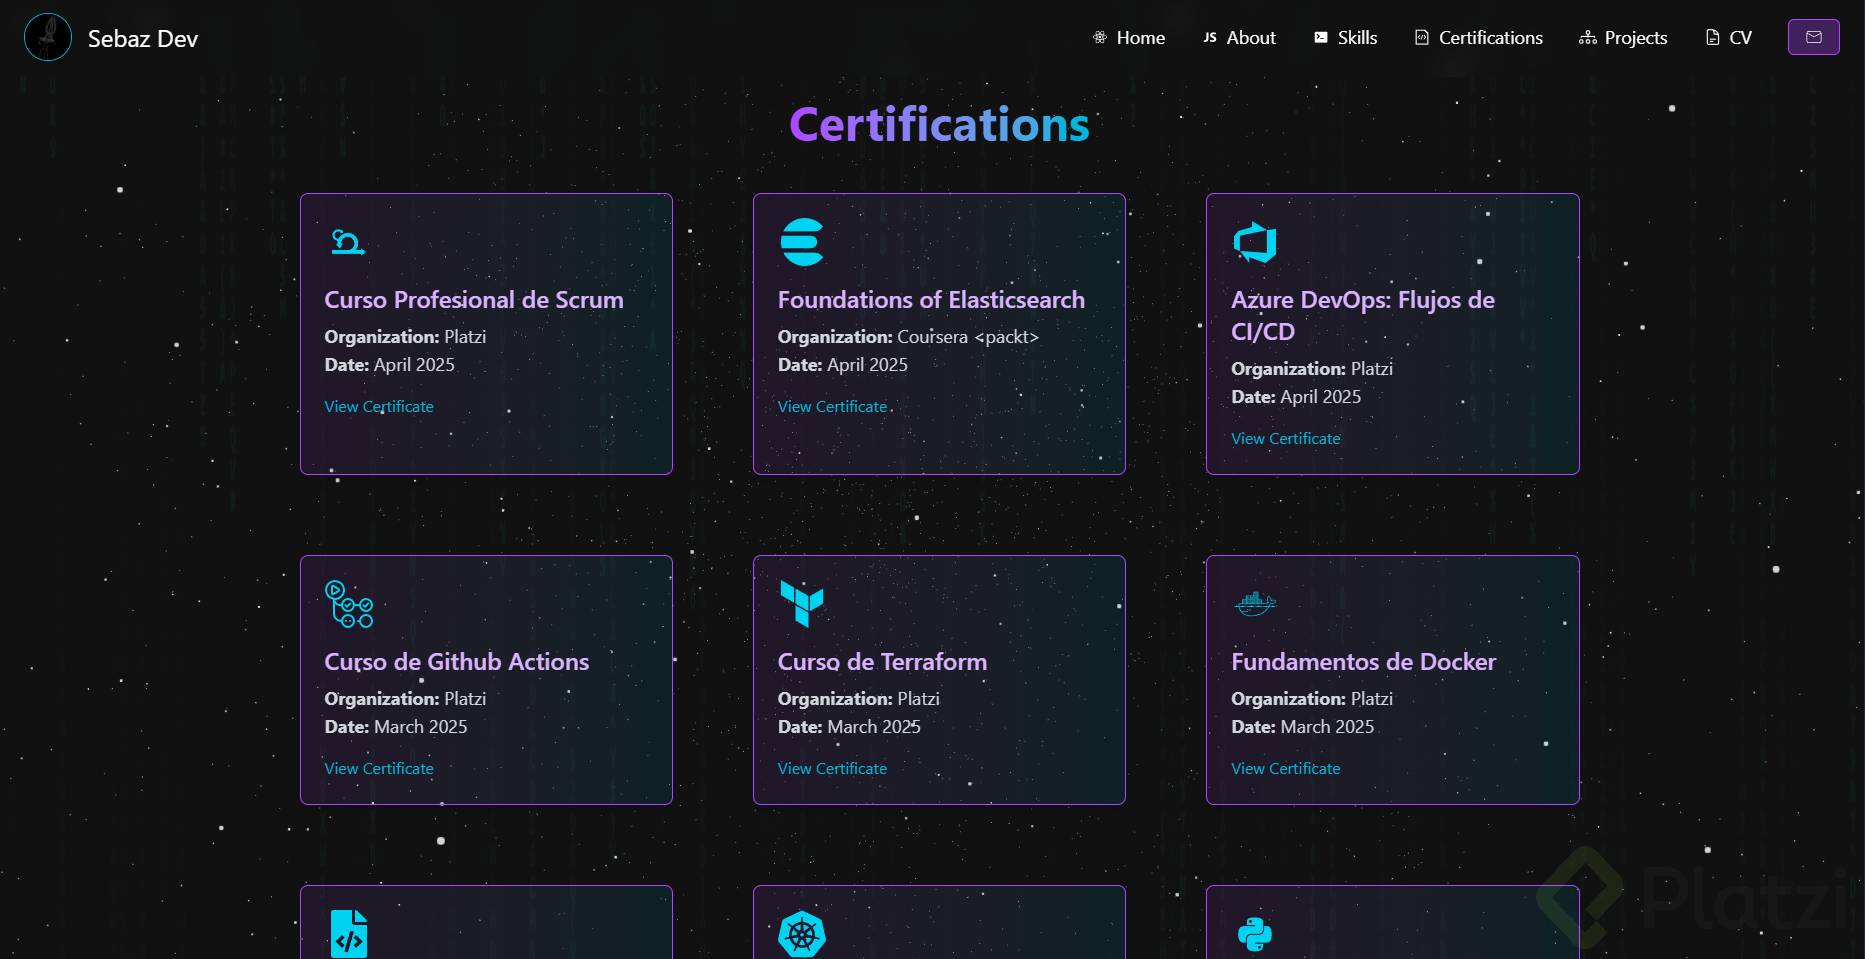Click the Terraform logo icon
This screenshot has height=959, width=1865.
(x=801, y=603)
